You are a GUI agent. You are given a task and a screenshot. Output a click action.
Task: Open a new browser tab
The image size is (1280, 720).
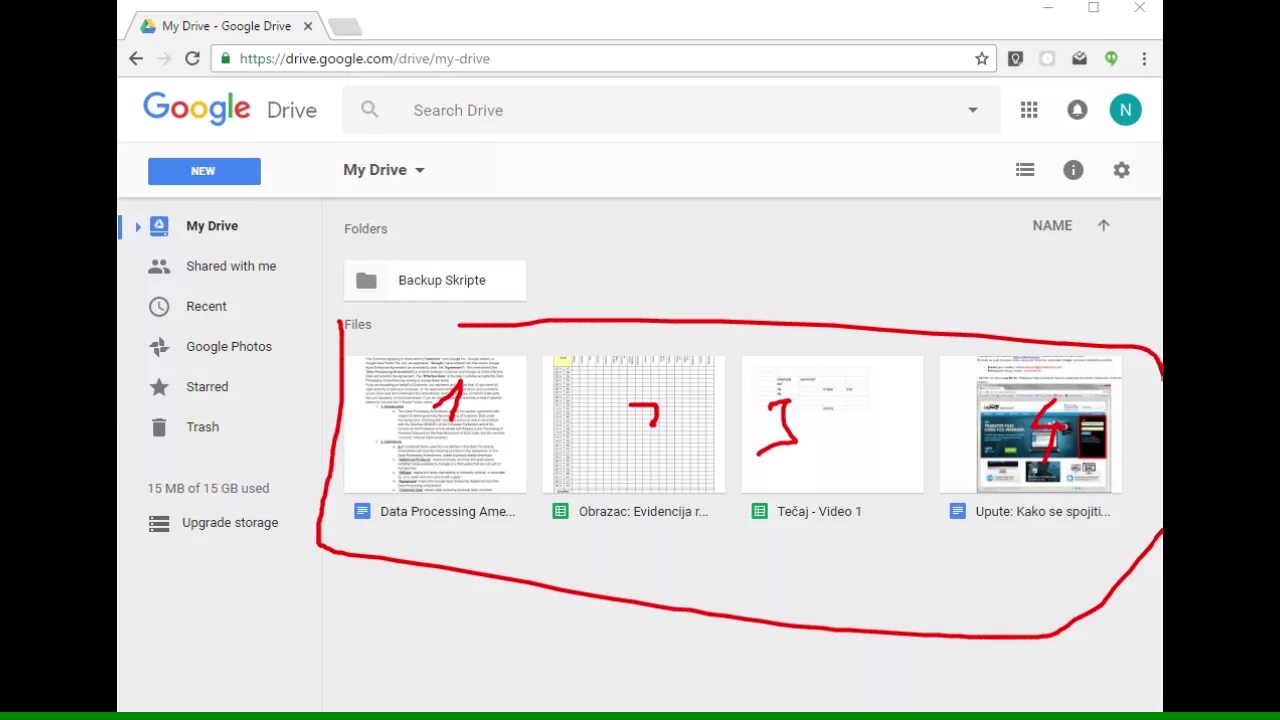coord(344,27)
